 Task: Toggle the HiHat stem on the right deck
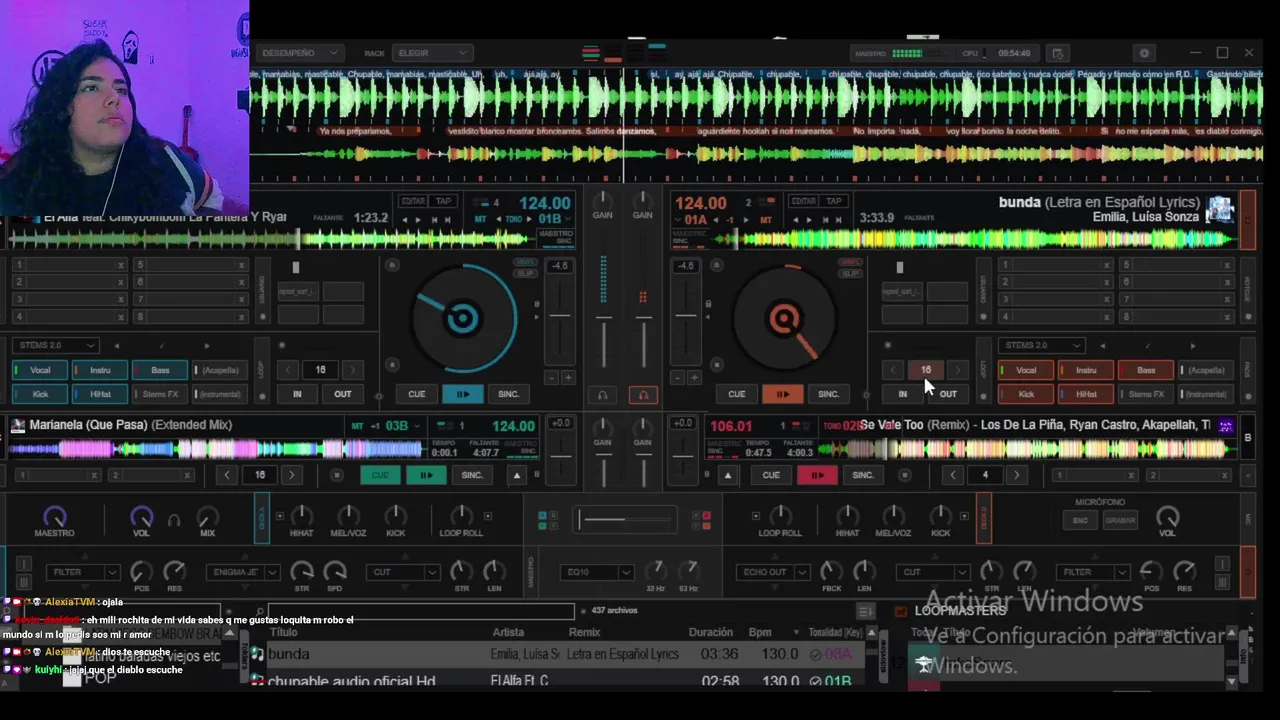[x=1086, y=394]
